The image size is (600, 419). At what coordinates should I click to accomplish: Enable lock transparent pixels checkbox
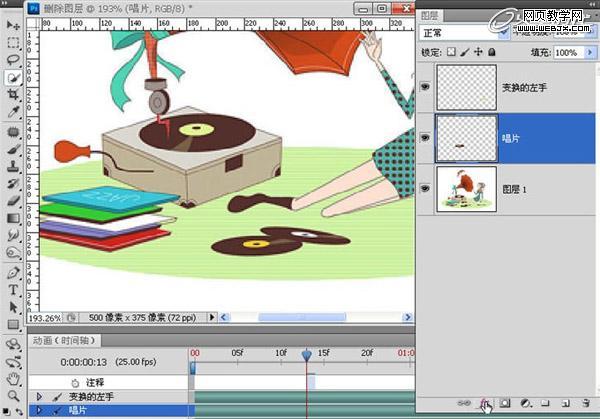451,52
